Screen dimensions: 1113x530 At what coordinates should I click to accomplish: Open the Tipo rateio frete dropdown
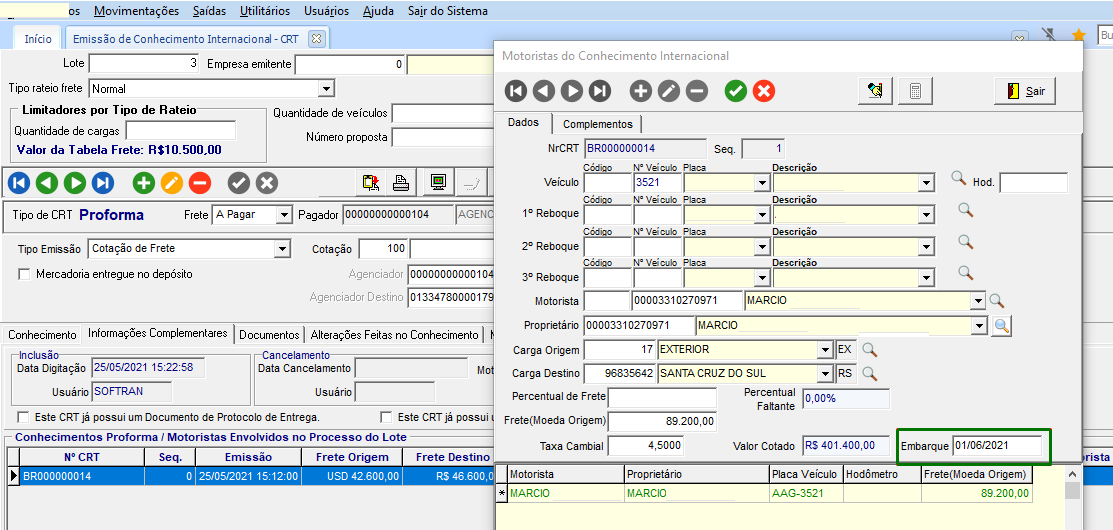[325, 89]
